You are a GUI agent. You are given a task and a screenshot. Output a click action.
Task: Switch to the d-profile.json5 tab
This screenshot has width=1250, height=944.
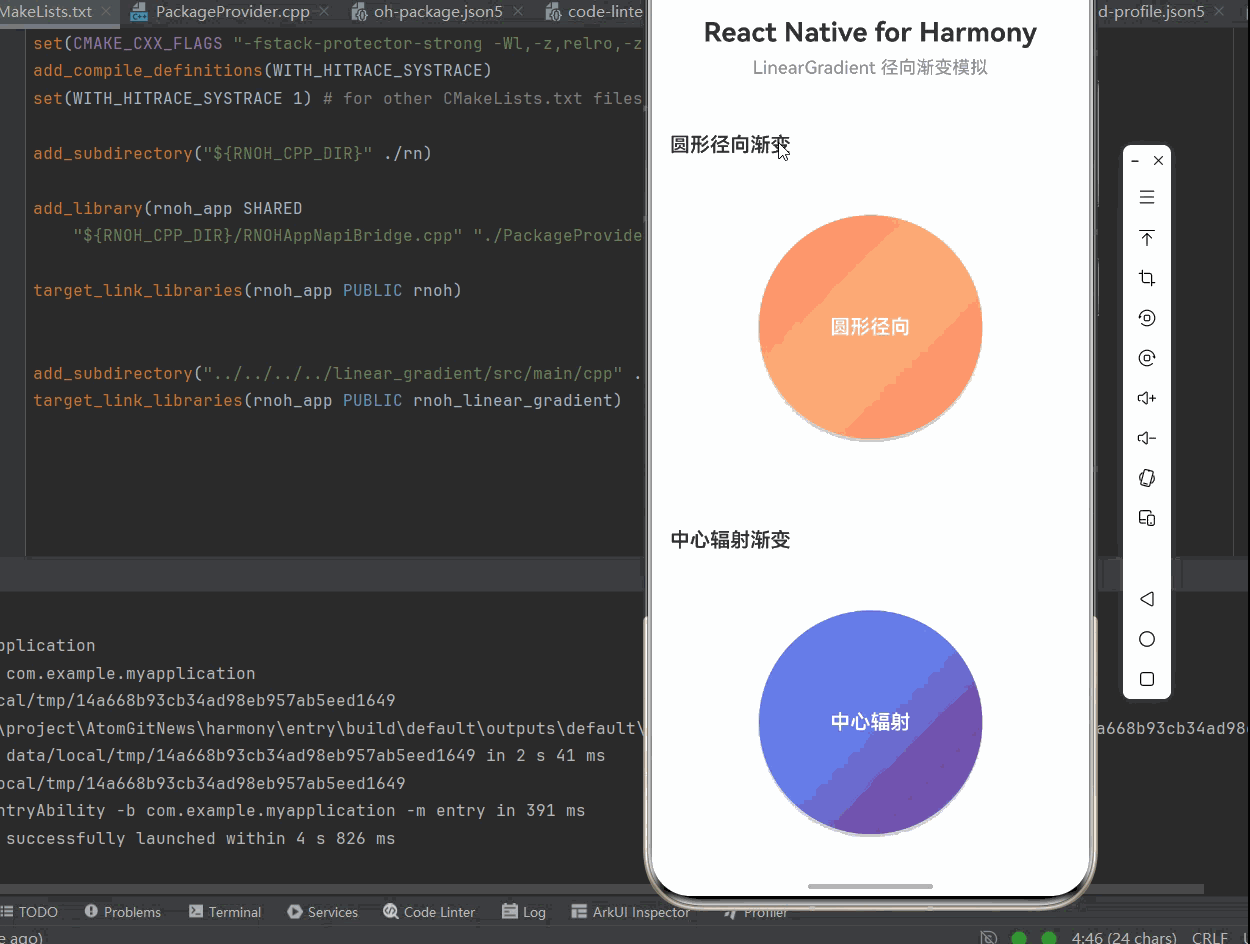(x=1150, y=12)
